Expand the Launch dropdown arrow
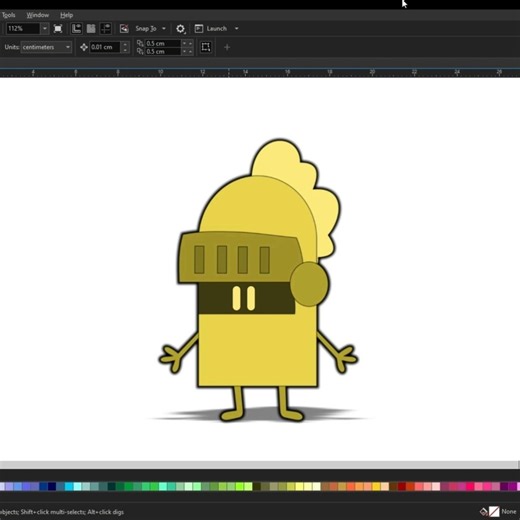 [237, 29]
